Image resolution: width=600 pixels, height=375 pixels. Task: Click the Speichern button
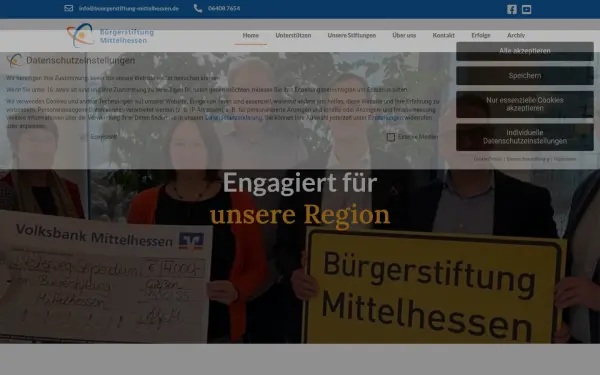pyautogui.click(x=525, y=75)
